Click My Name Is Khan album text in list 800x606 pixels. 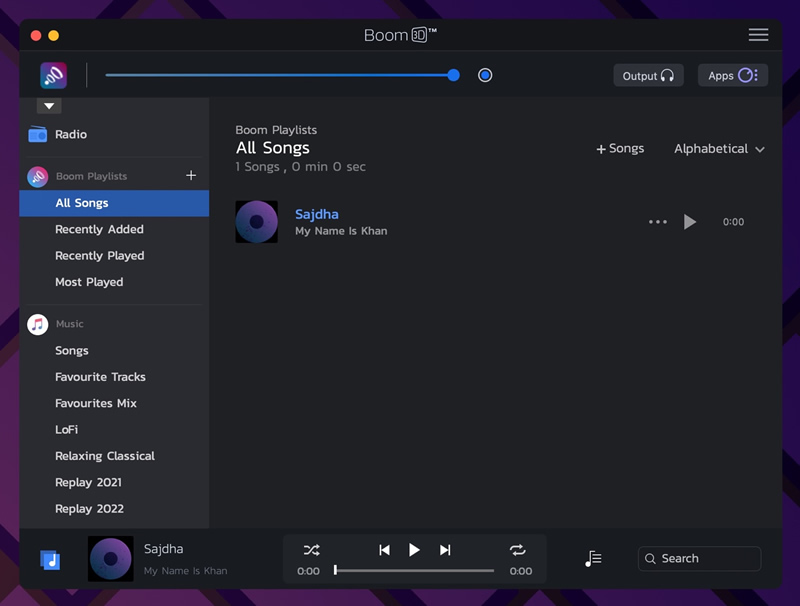(x=341, y=231)
